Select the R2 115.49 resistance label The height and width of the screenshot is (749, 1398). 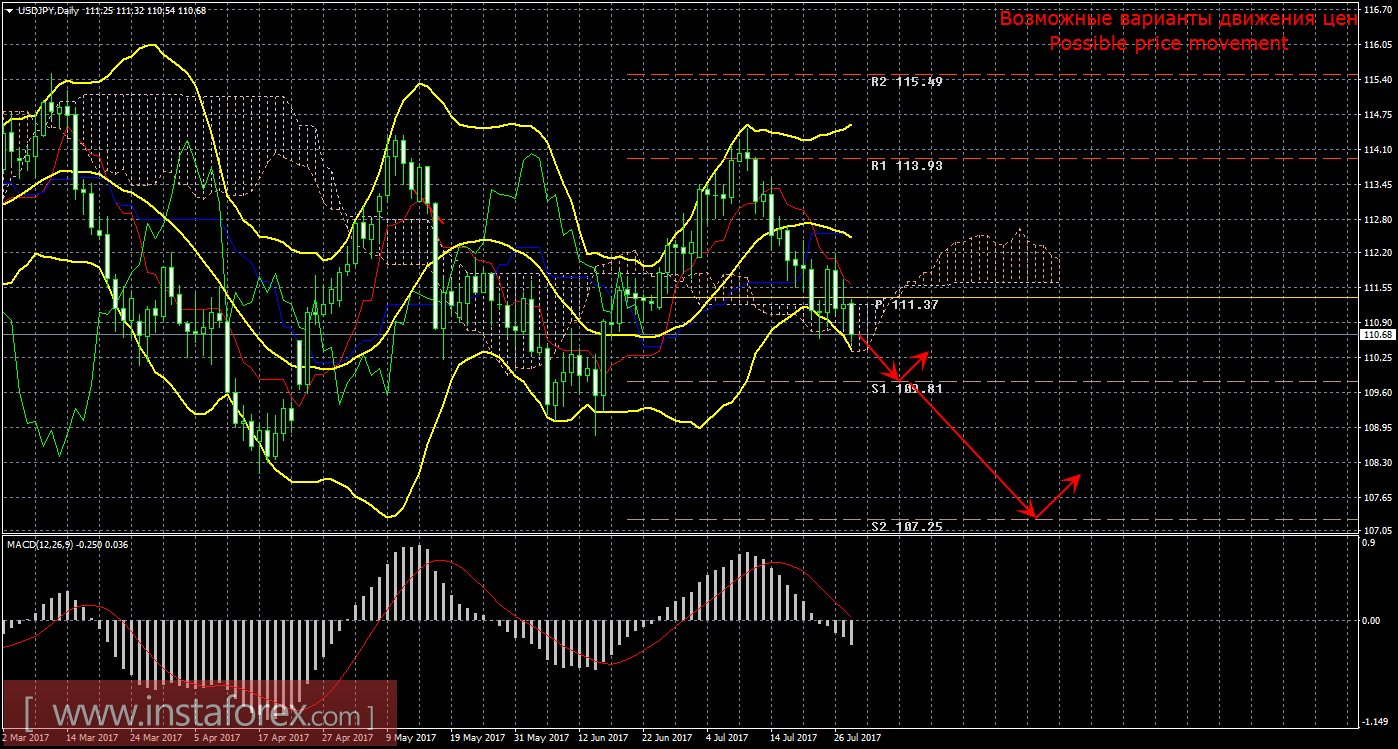[x=906, y=82]
